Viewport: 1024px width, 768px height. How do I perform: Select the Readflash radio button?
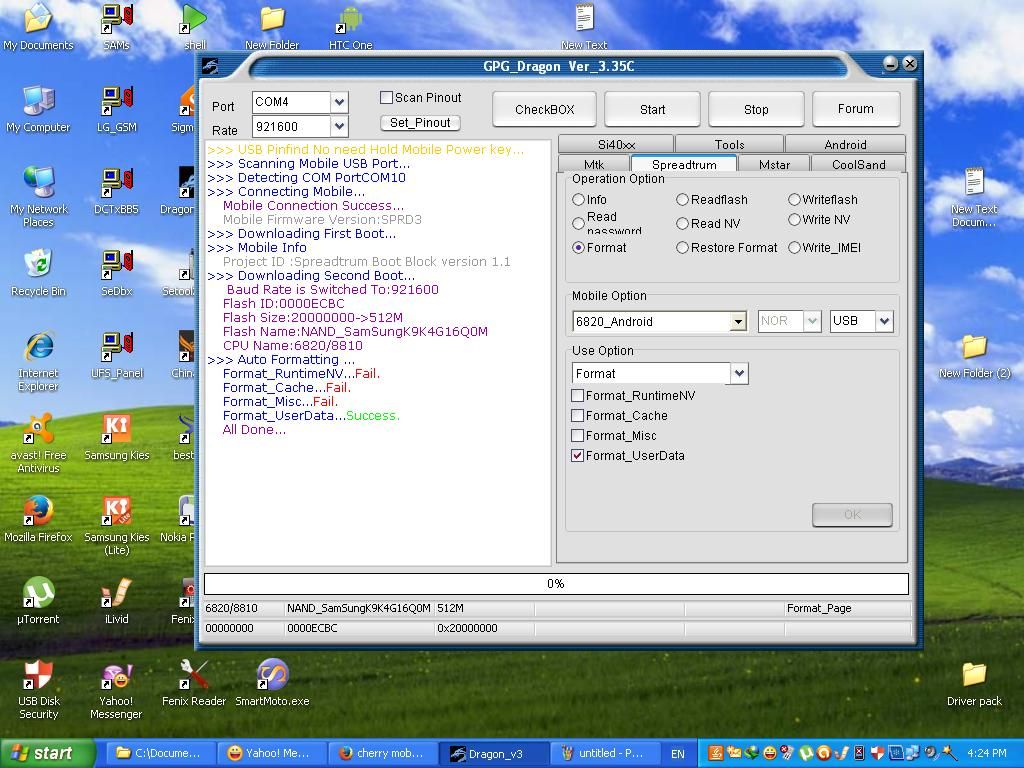point(683,200)
